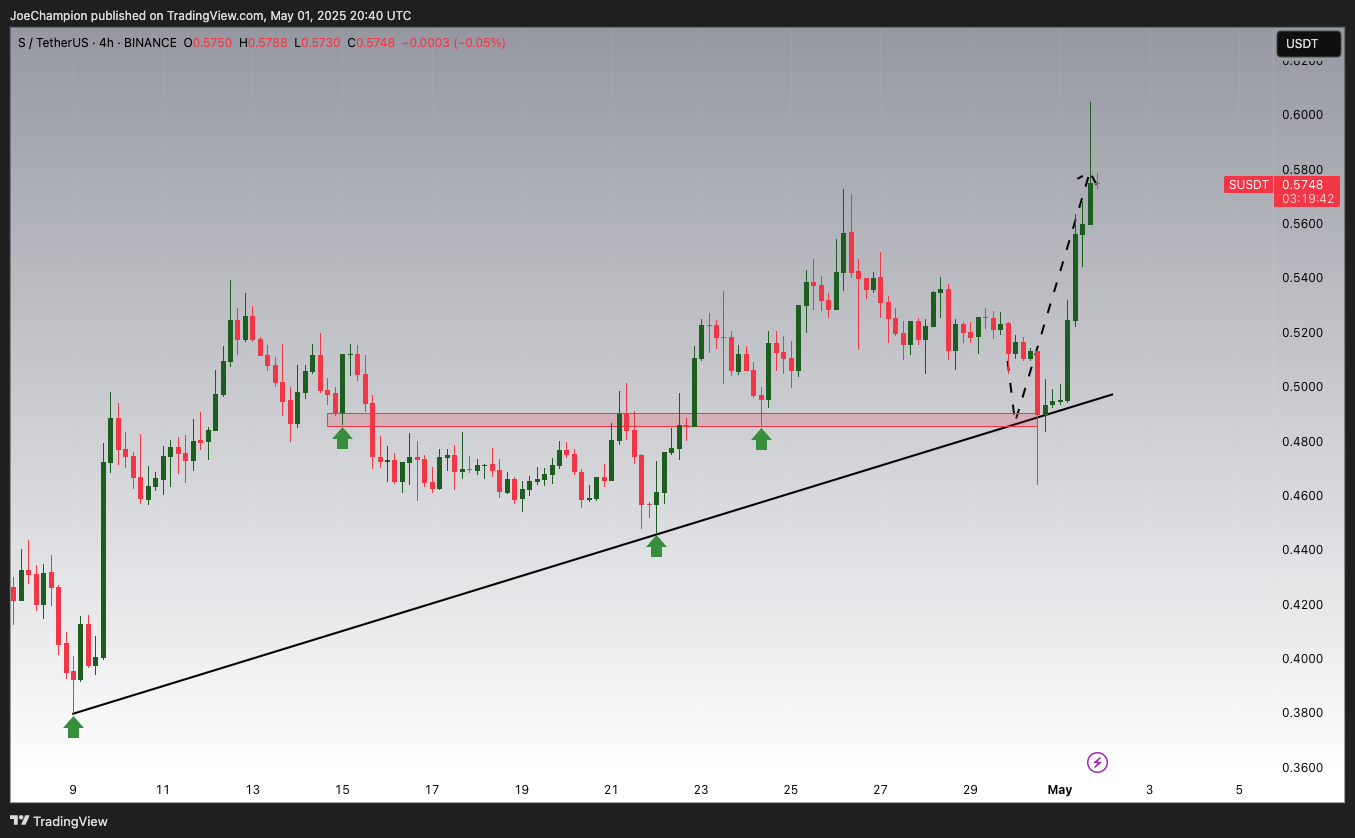
Task: Click the current price label 0.5748
Action: [x=1305, y=184]
